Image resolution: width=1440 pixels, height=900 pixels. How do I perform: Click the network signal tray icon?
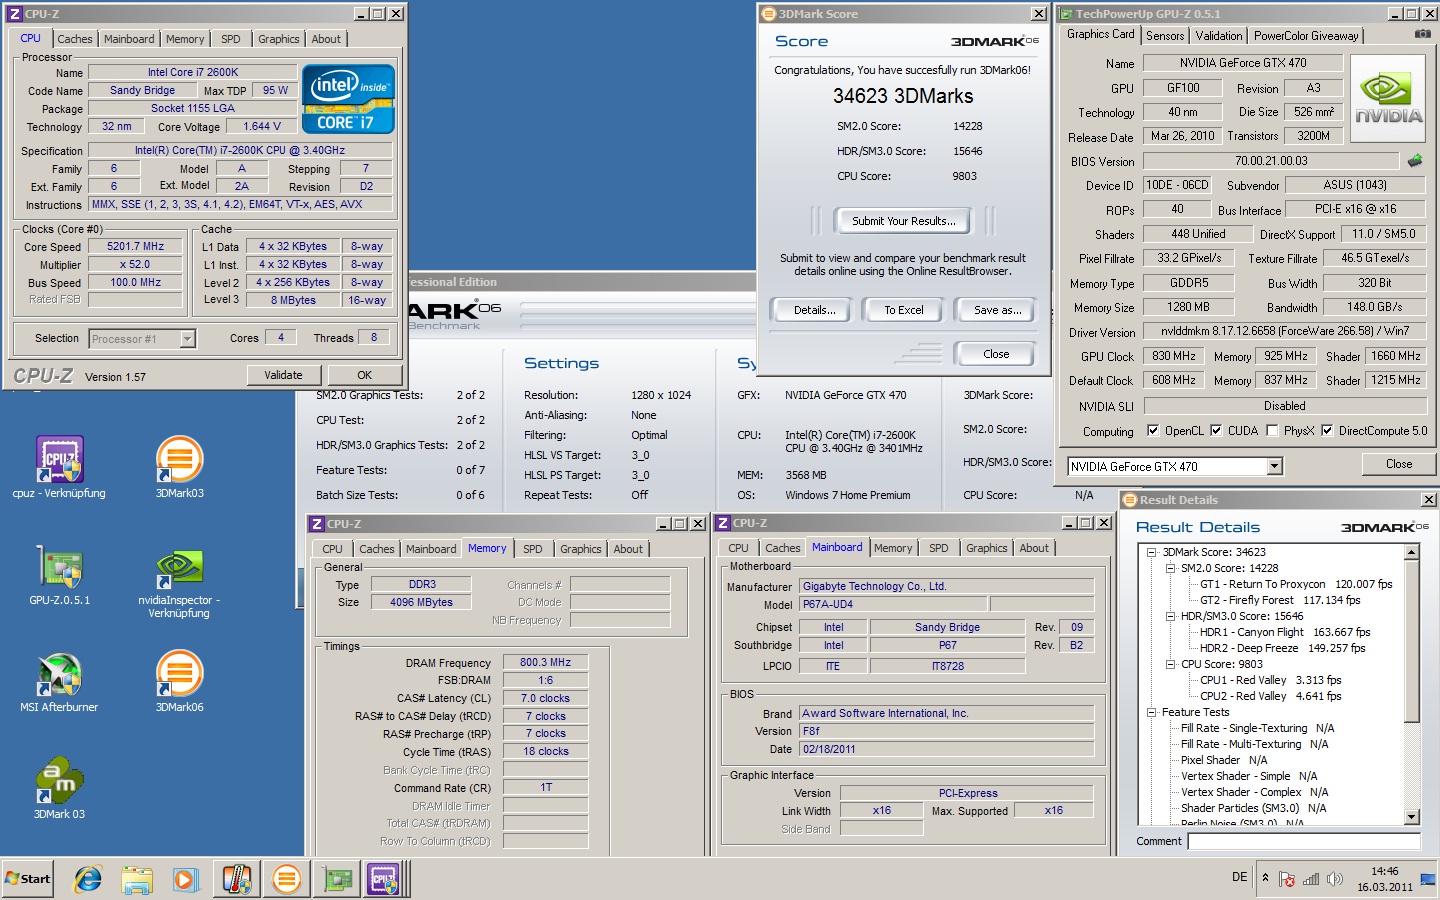pyautogui.click(x=1310, y=879)
